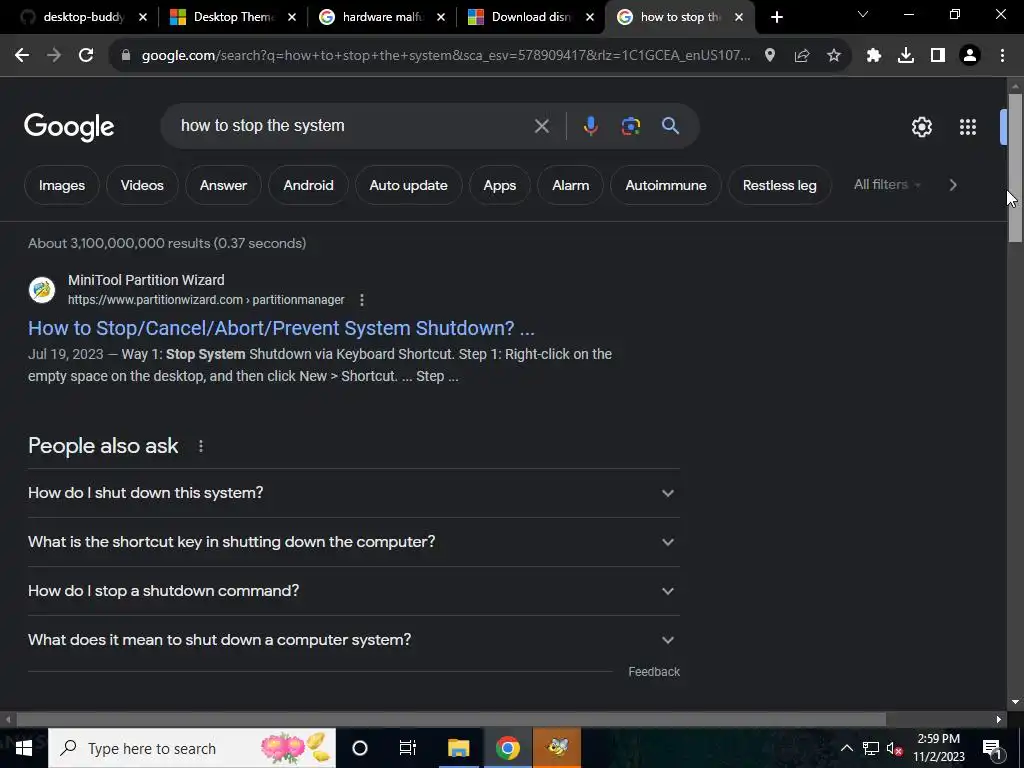1024x768 pixels.
Task: Click the Chrome address bar URL
Action: (x=445, y=56)
